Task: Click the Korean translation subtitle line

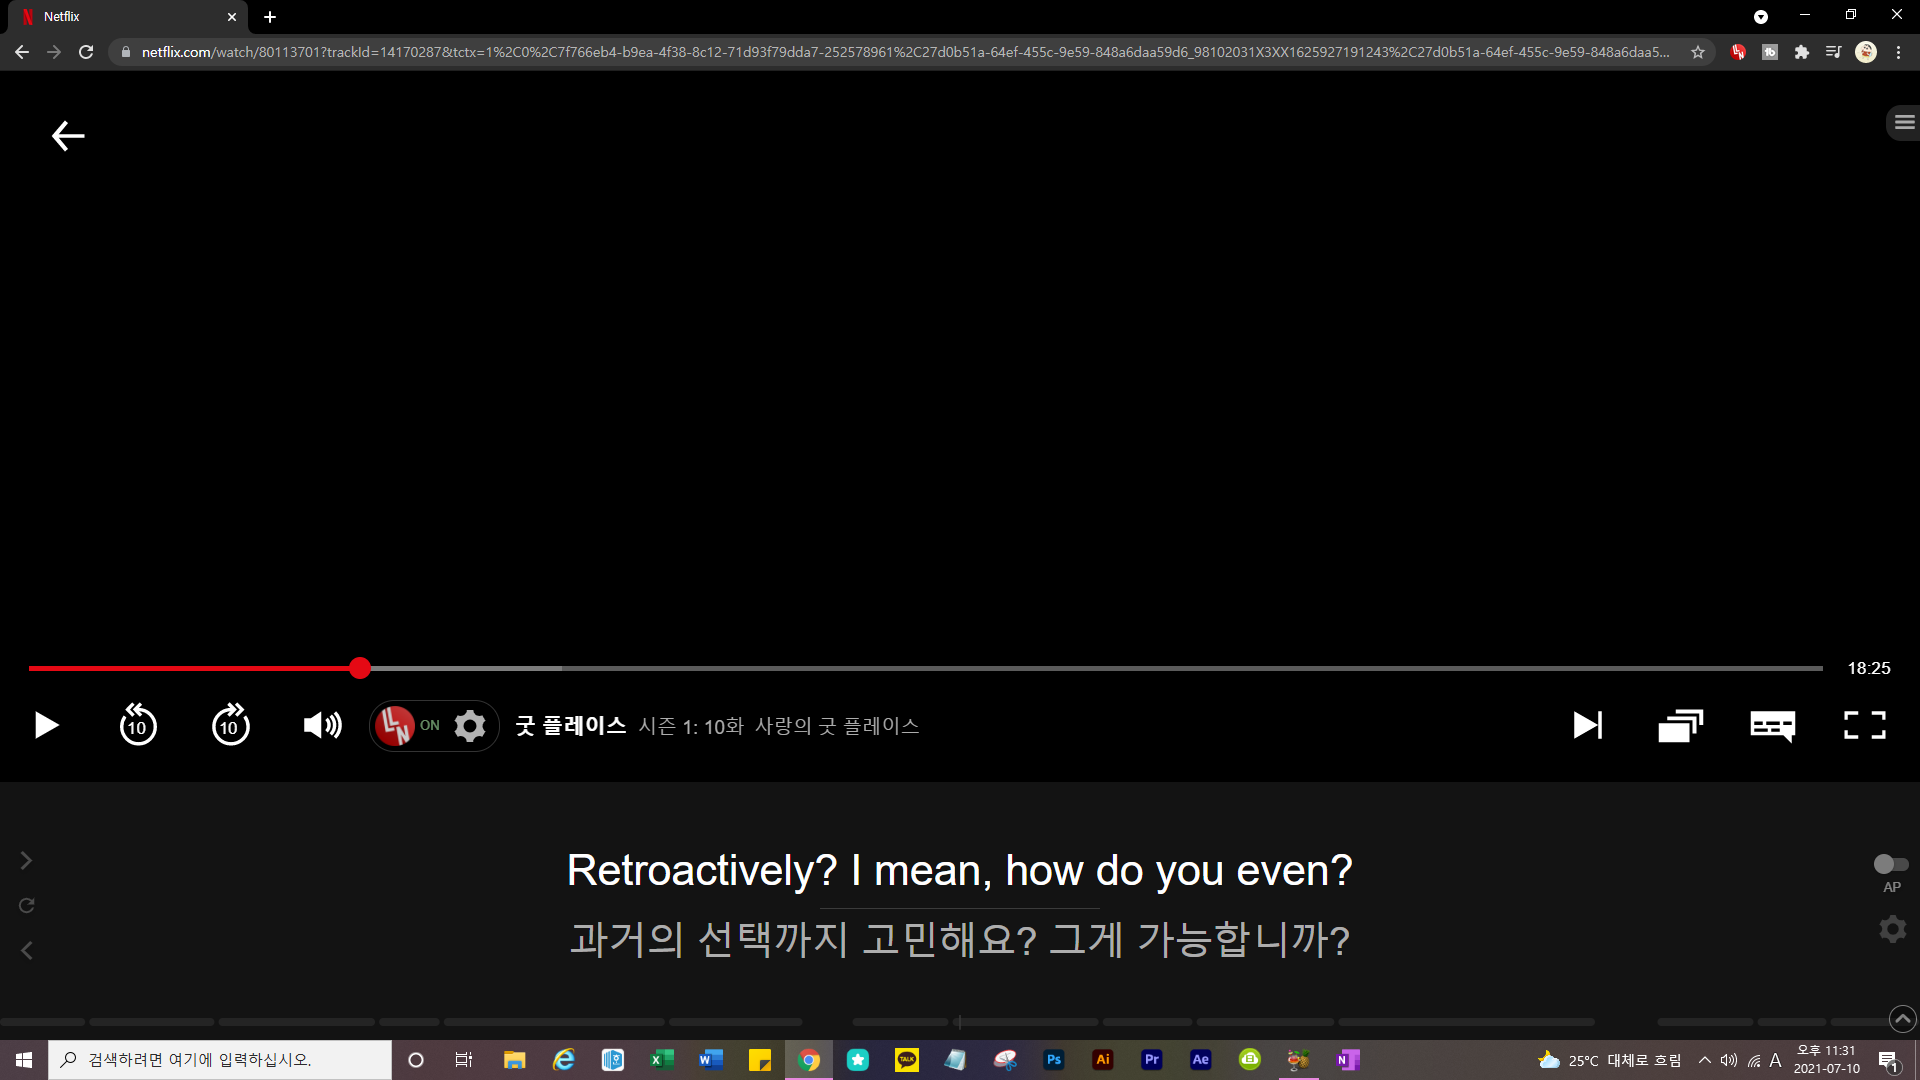Action: click(x=960, y=939)
